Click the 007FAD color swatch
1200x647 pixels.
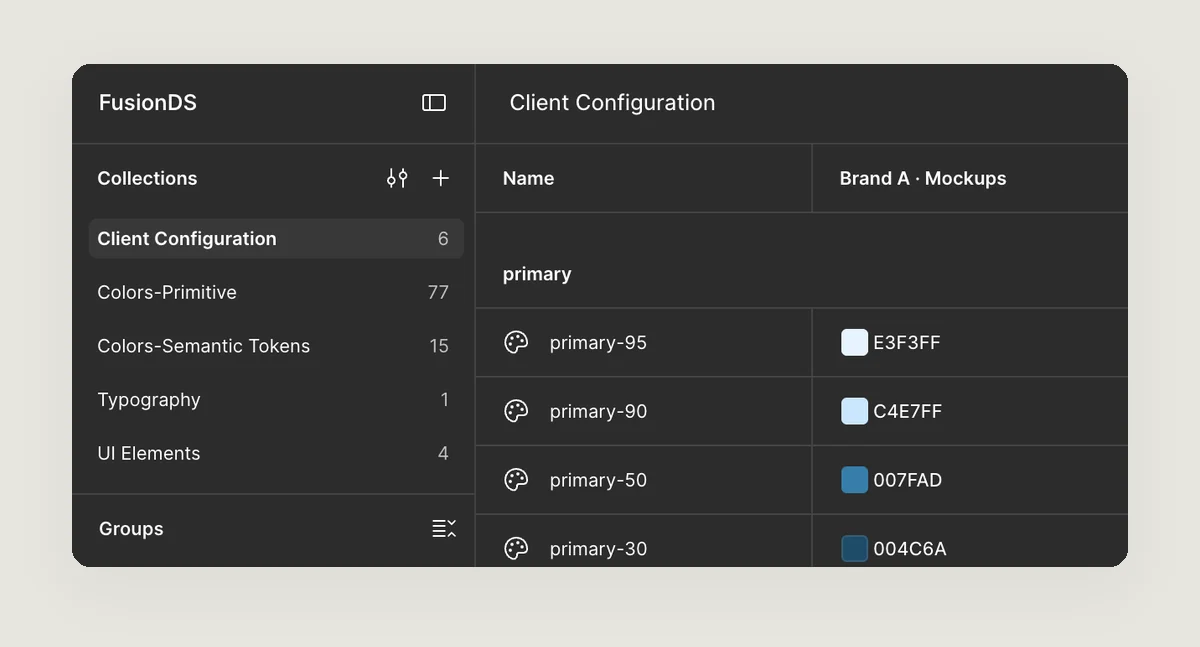click(x=855, y=480)
